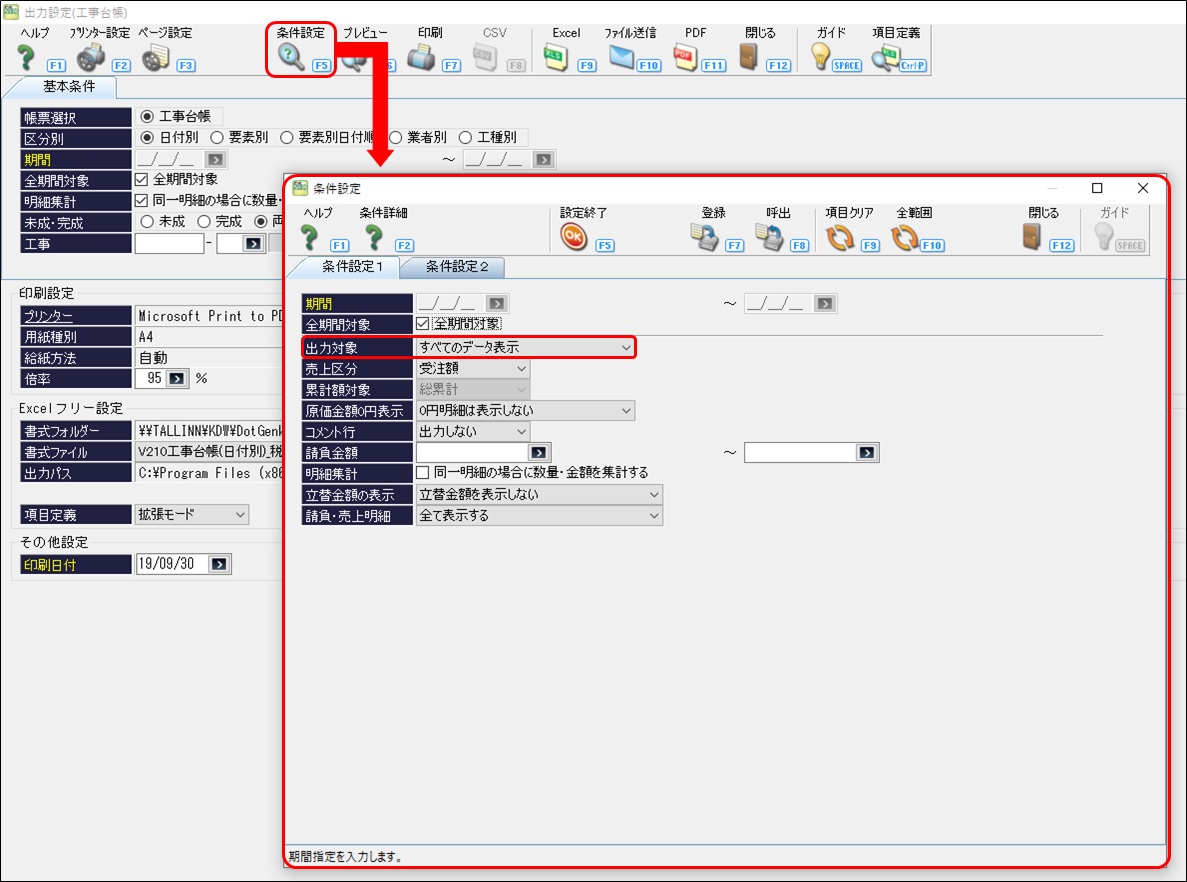This screenshot has width=1187, height=882.
Task: Click the PDF output icon
Action: (x=687, y=59)
